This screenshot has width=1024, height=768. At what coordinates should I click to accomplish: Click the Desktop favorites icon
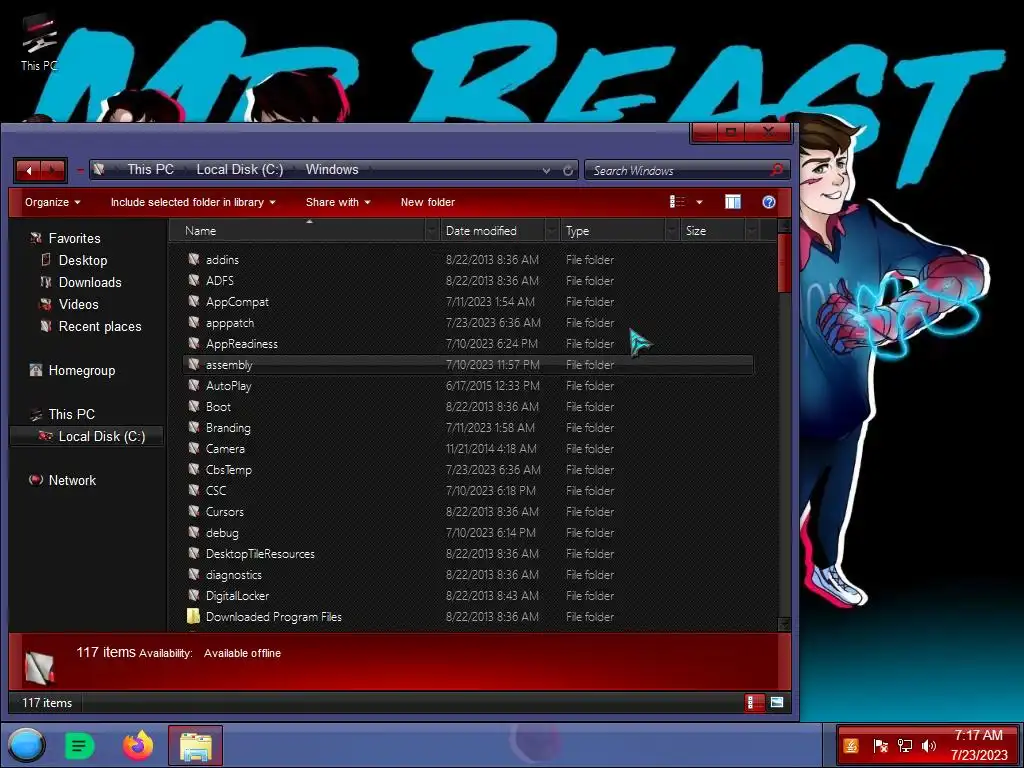[46, 260]
